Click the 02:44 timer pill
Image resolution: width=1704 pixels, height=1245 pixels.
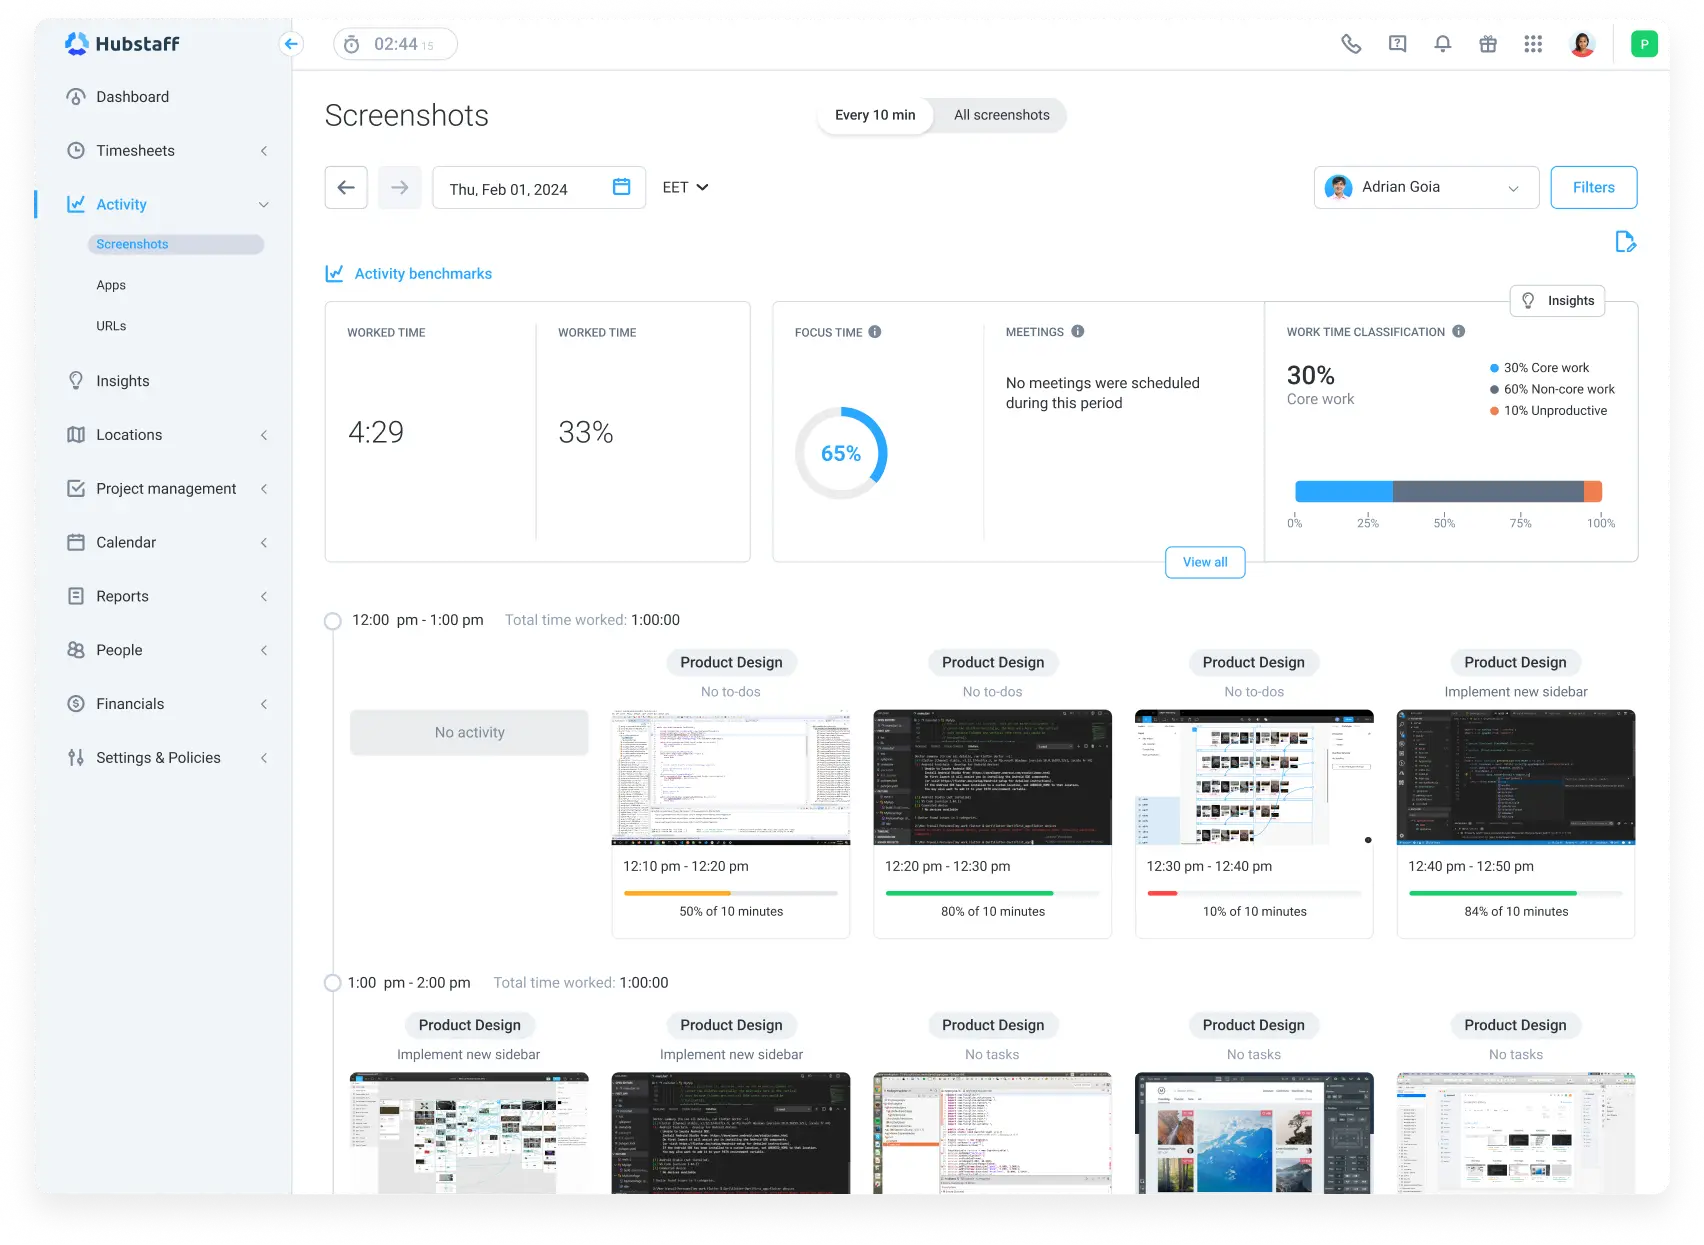click(x=395, y=44)
